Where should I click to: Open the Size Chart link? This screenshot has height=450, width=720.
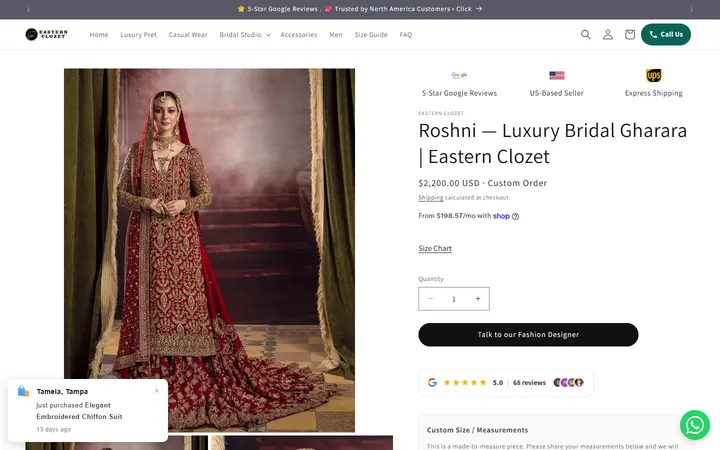[x=435, y=248]
